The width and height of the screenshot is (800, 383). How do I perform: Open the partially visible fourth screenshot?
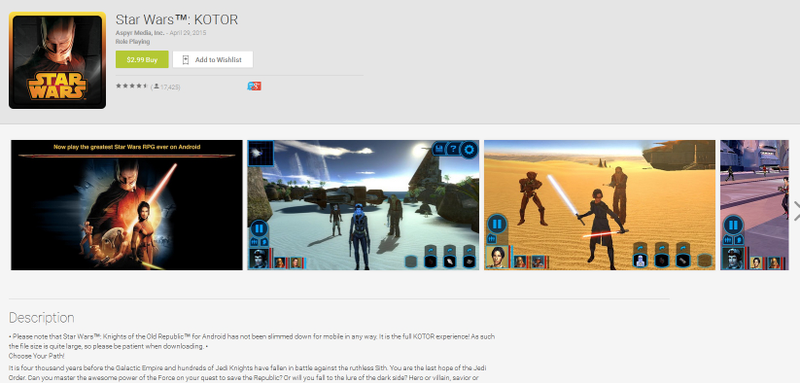point(754,205)
